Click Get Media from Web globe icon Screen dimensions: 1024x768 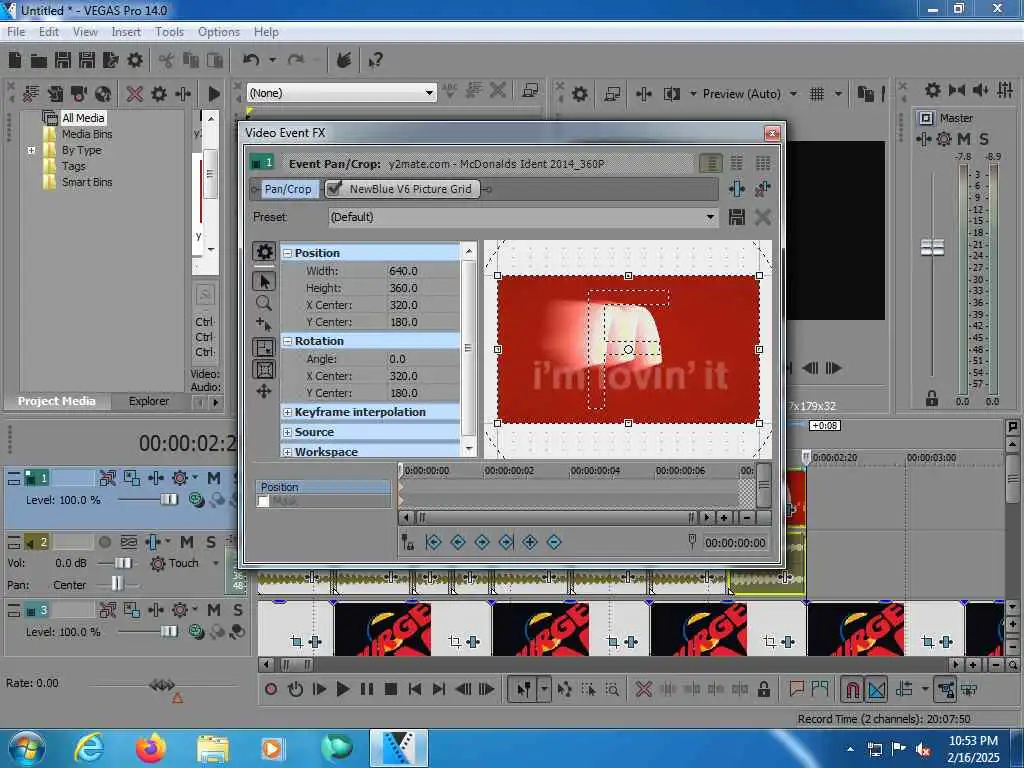tap(103, 94)
